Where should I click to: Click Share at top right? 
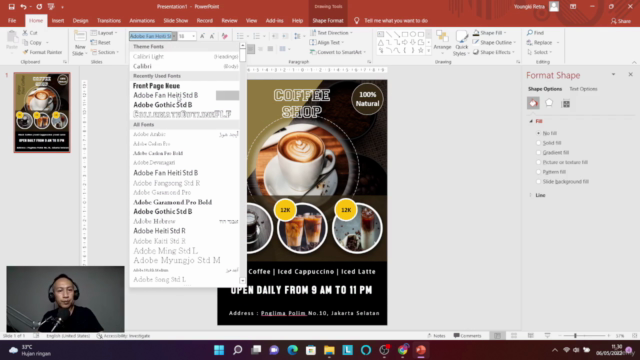coord(621,21)
